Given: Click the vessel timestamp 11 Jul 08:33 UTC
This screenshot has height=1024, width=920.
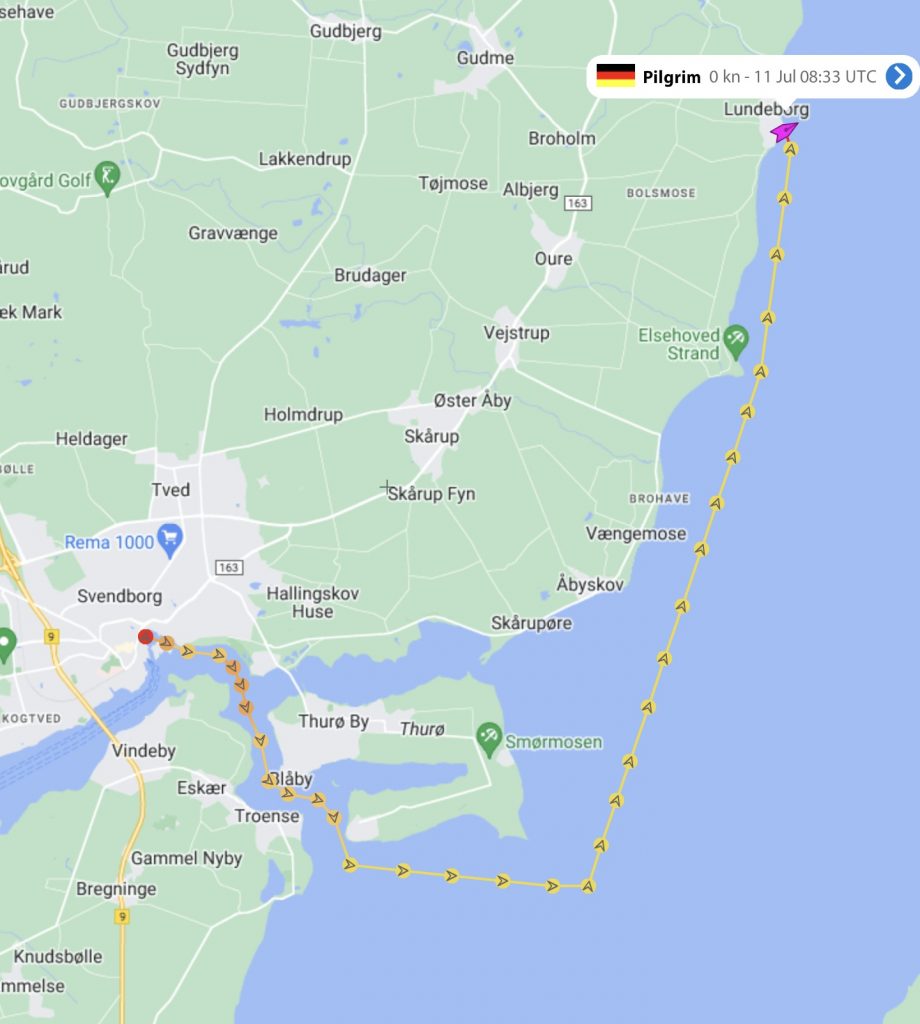Looking at the screenshot, I should (x=815, y=77).
